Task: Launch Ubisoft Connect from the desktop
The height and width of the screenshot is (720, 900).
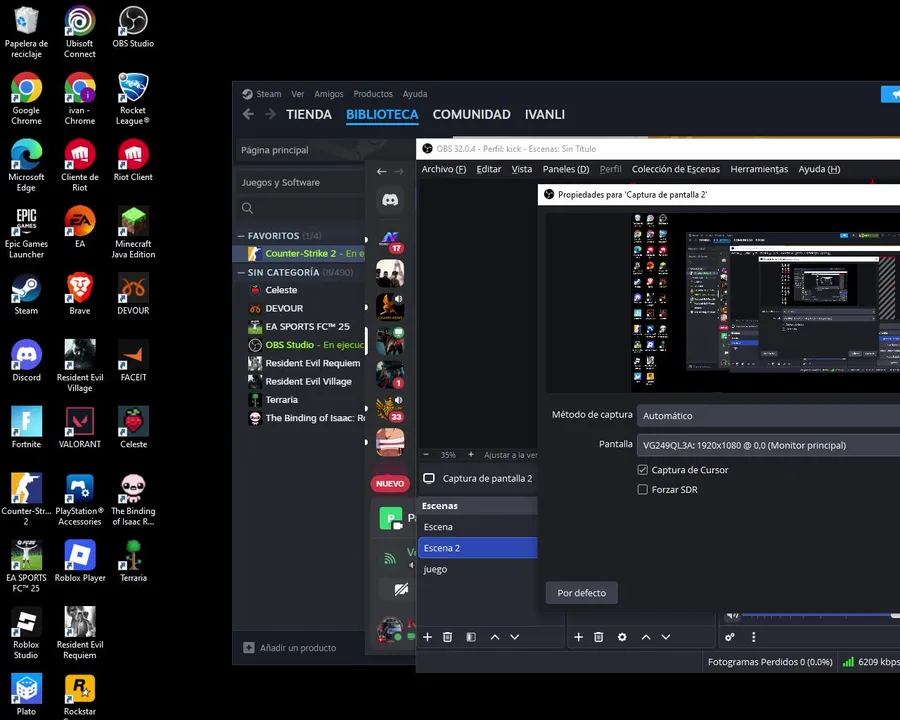Action: click(x=80, y=32)
